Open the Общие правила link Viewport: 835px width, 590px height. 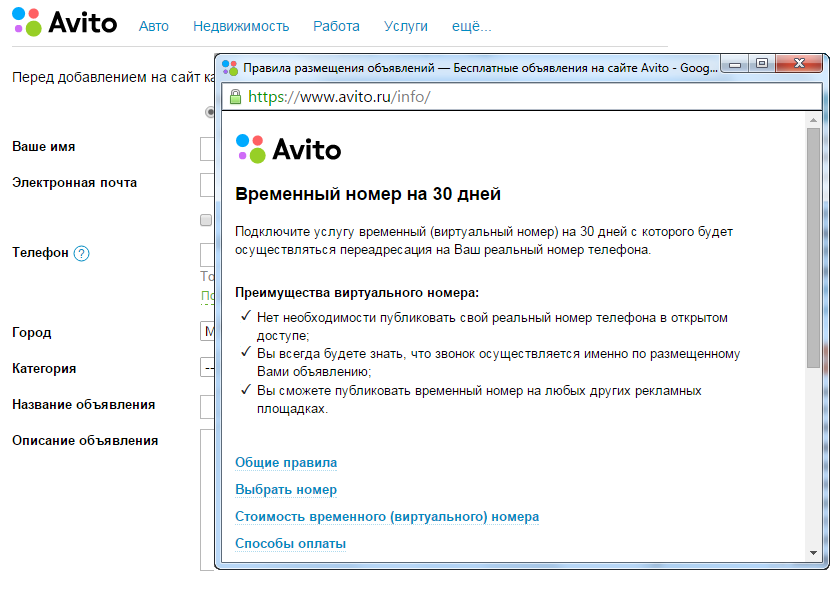[286, 462]
